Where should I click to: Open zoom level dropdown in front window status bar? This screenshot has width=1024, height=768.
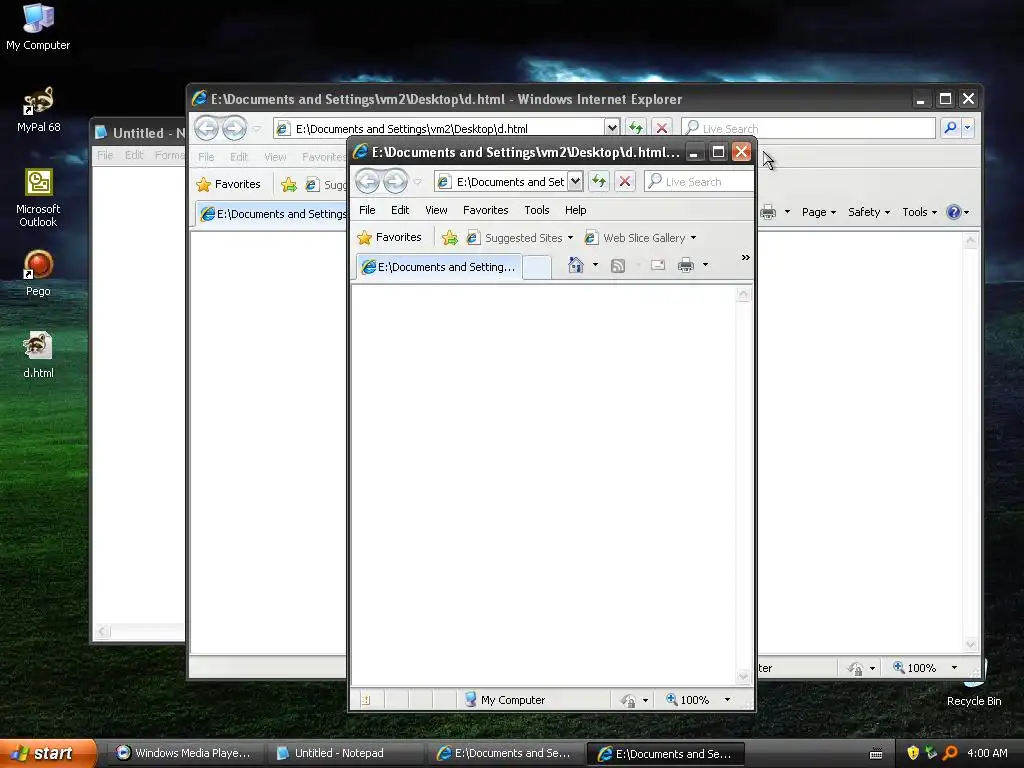pyautogui.click(x=727, y=700)
